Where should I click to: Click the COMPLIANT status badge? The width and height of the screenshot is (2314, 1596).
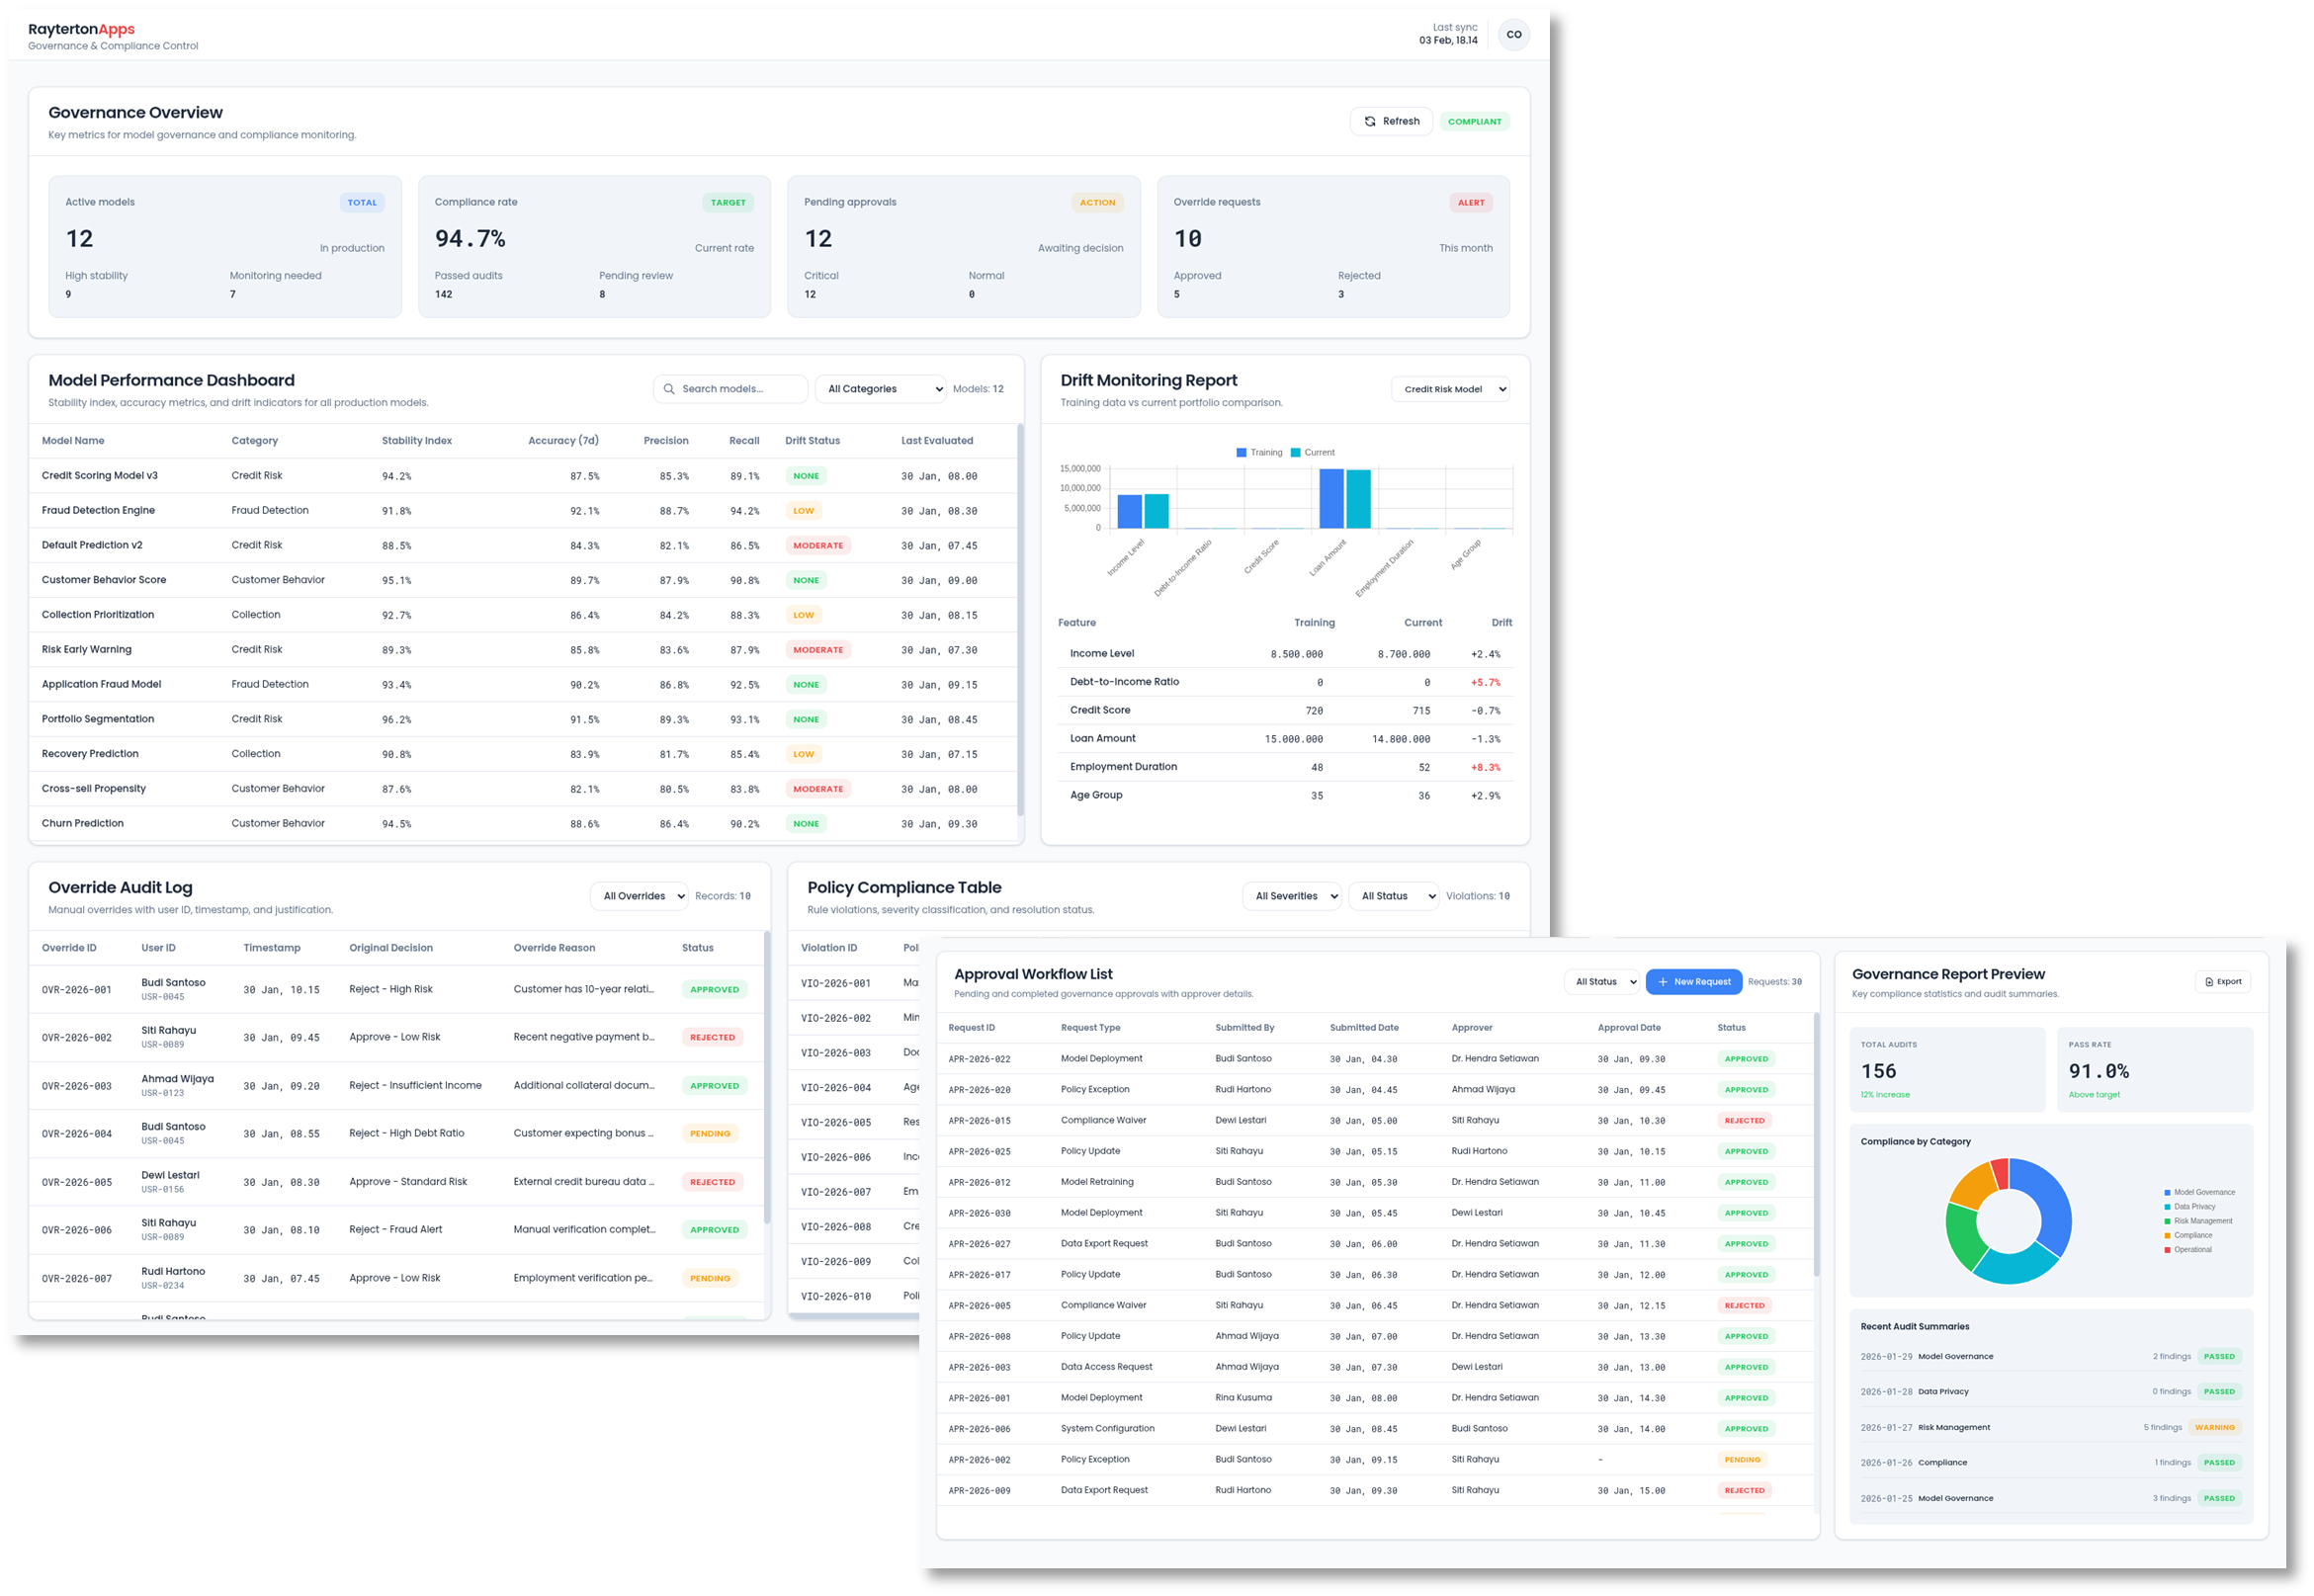[1476, 121]
